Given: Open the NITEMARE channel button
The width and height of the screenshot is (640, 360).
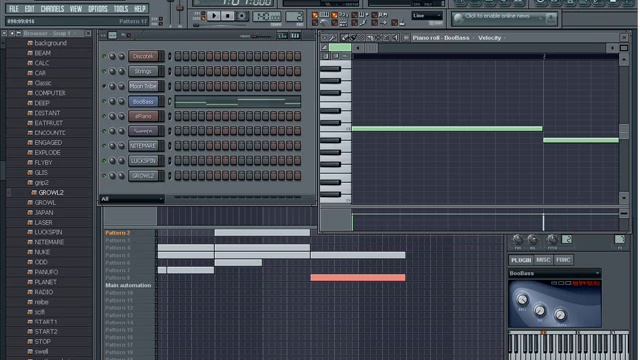Looking at the screenshot, I should (x=143, y=146).
